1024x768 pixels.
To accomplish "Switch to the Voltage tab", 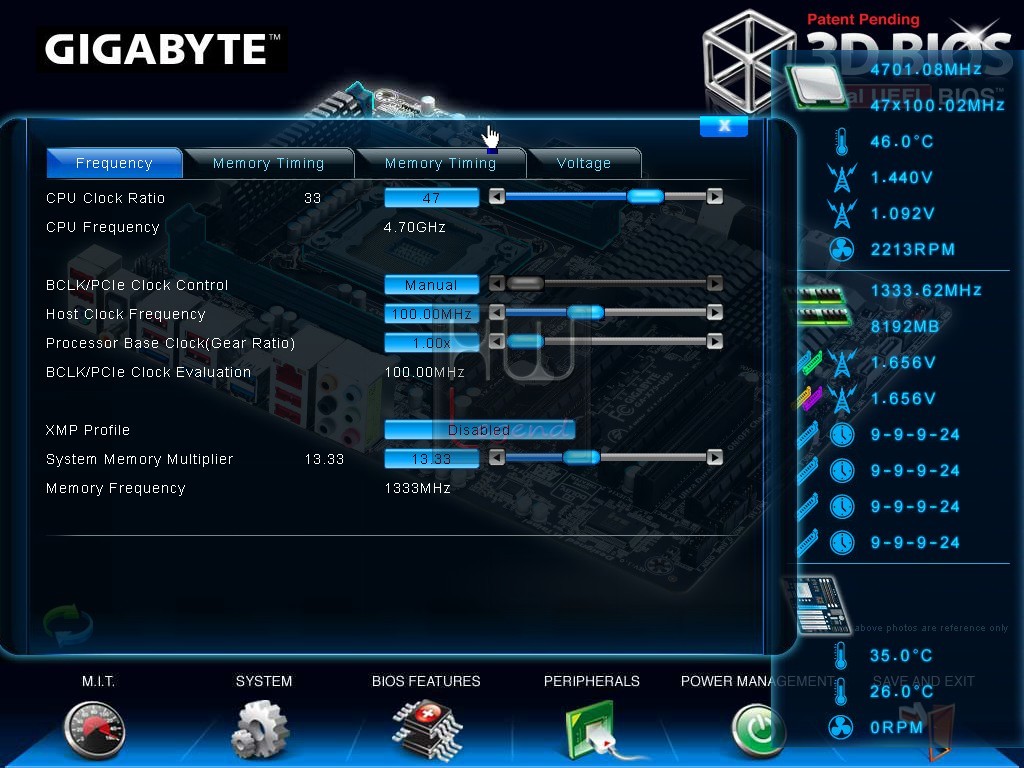I will point(584,163).
